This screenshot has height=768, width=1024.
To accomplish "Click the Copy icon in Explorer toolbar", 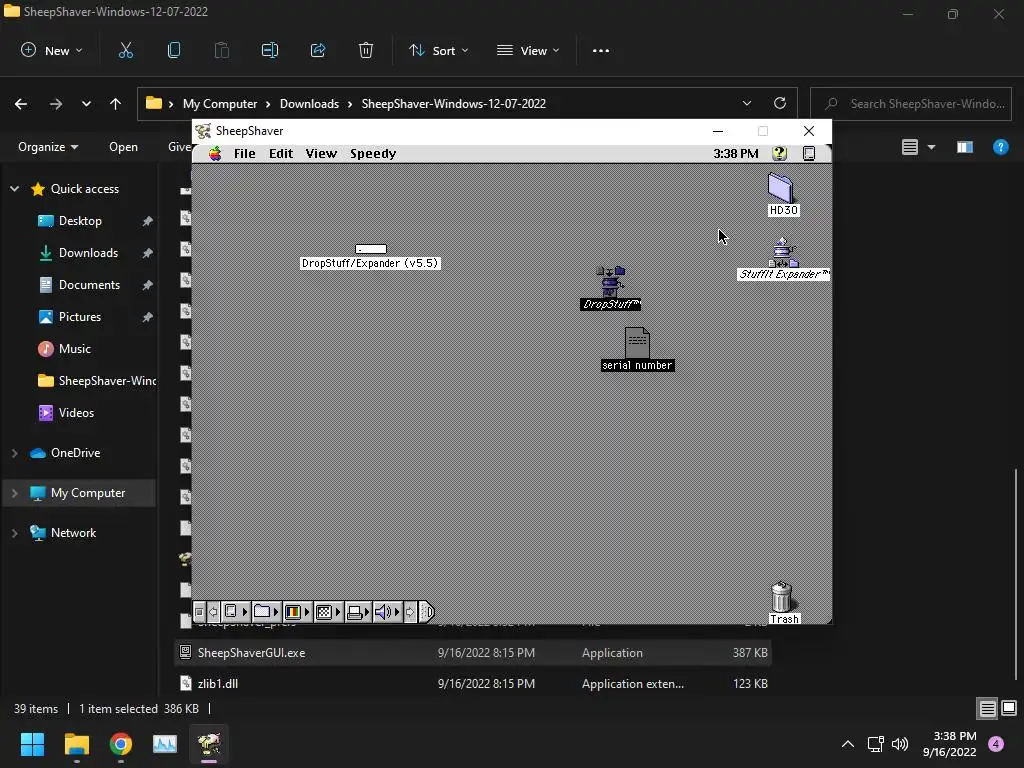I will [174, 50].
